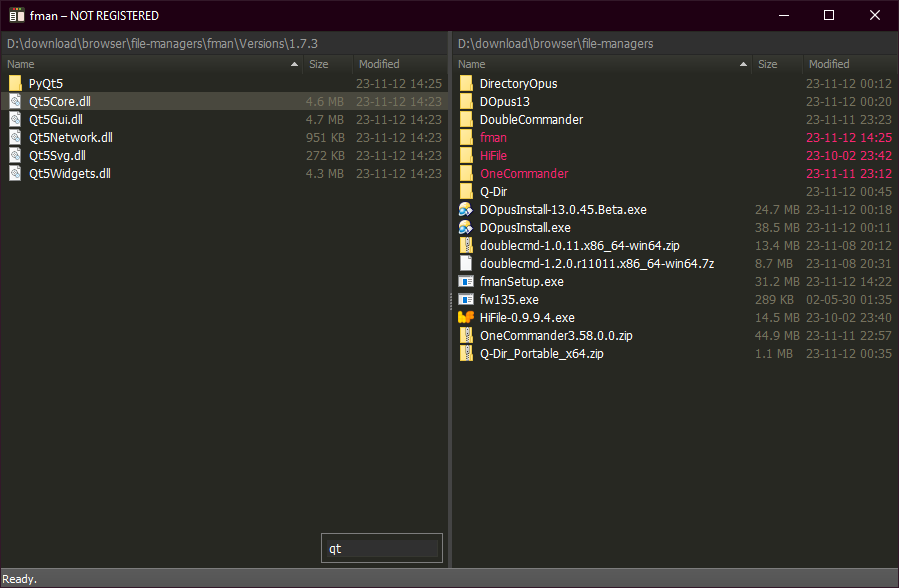Click the OneCommander3.58.0.0.zip archive icon
Viewport: 899px width, 588px height.
(x=465, y=336)
